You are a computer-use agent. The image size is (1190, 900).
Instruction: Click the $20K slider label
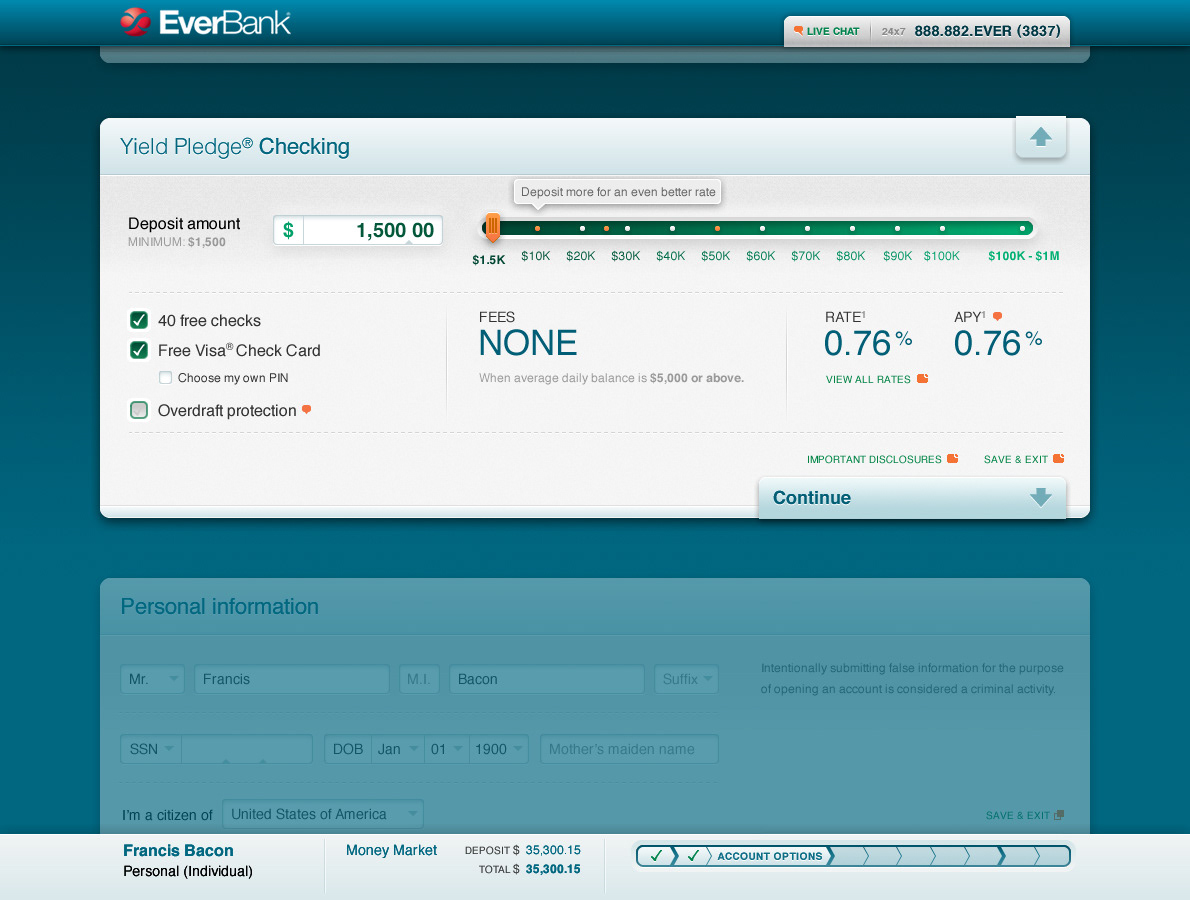[581, 256]
